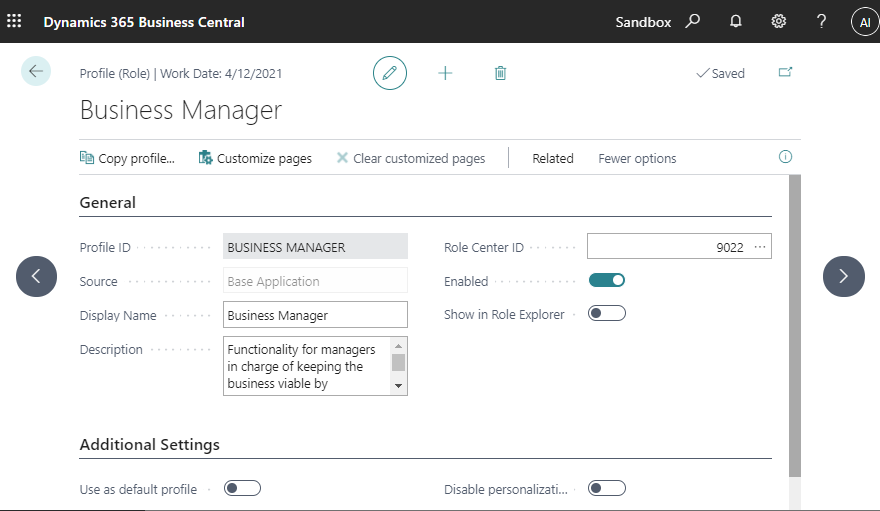Open the AI user account avatar
This screenshot has height=511, width=880.
coord(865,22)
